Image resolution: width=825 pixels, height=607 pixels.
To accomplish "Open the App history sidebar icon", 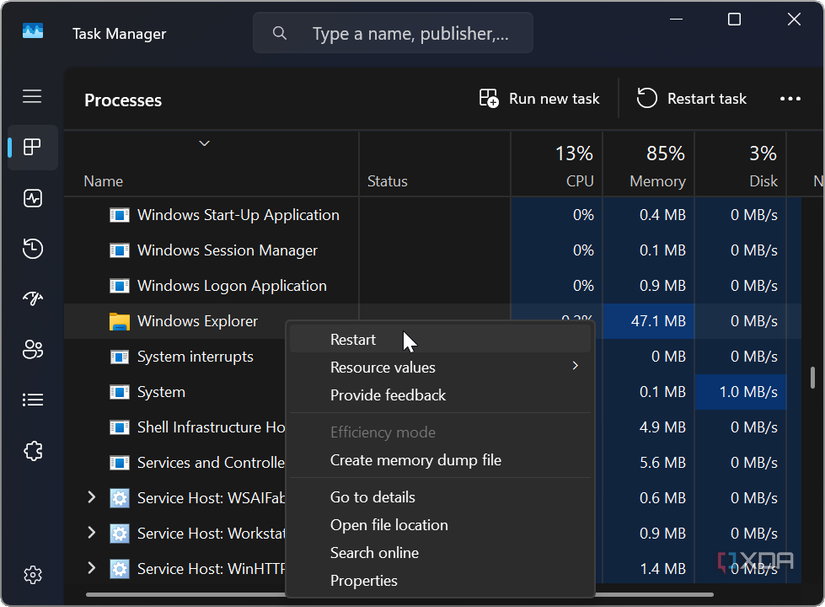I will tap(32, 248).
